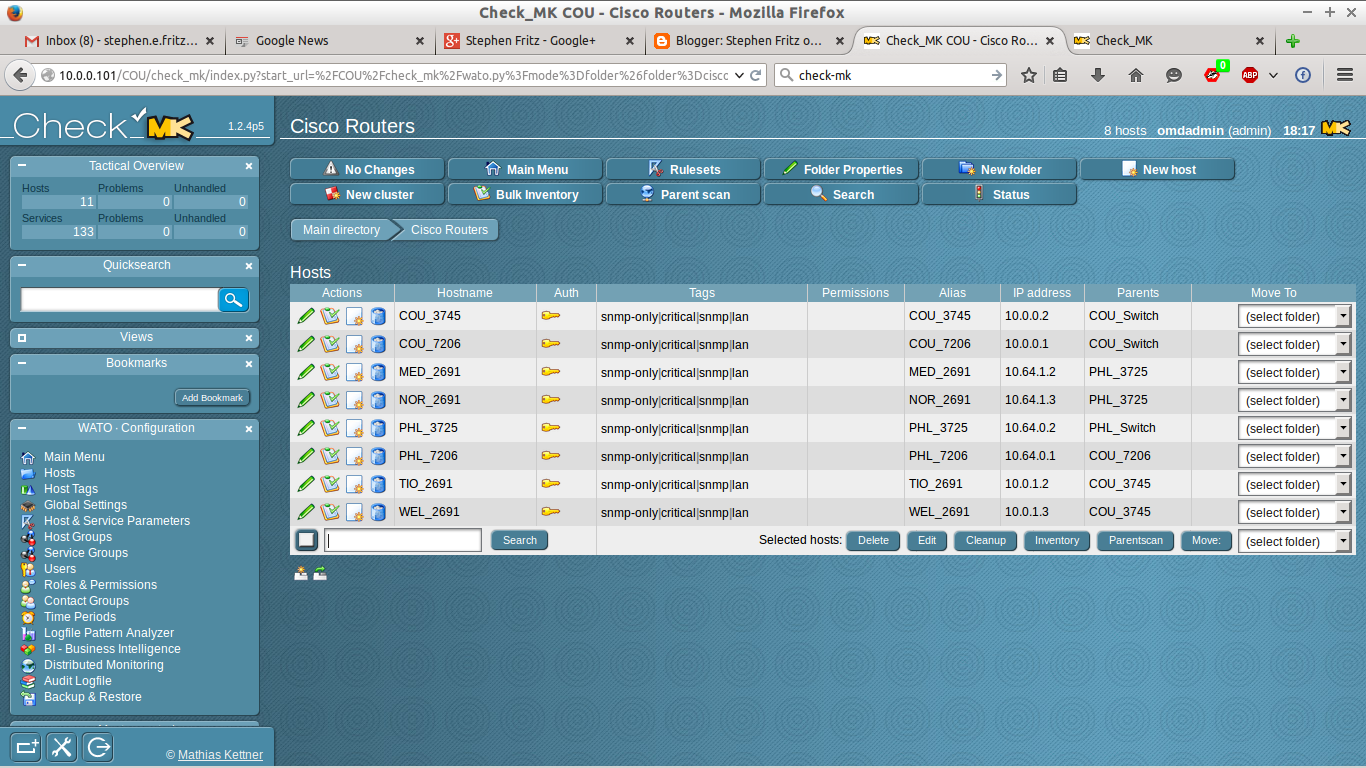The image size is (1366, 768).
Task: Close the Bookmarks snapin with its X
Action: pyautogui.click(x=248, y=363)
